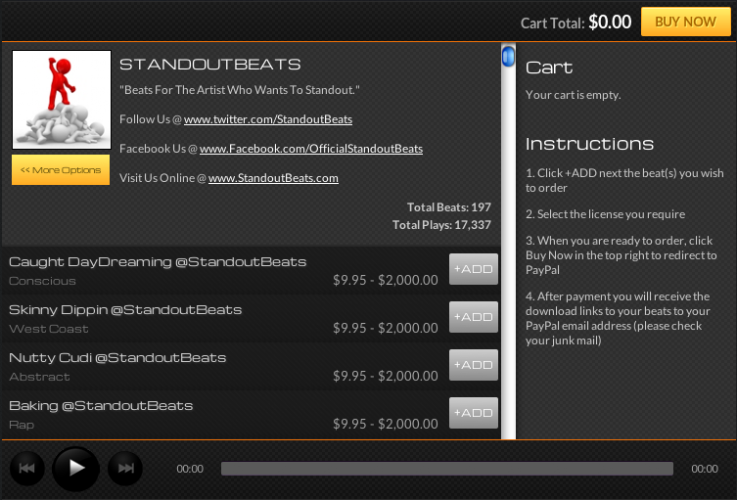Select the Skinny Dippin @StandoutBeats title
The image size is (737, 500).
(x=125, y=310)
